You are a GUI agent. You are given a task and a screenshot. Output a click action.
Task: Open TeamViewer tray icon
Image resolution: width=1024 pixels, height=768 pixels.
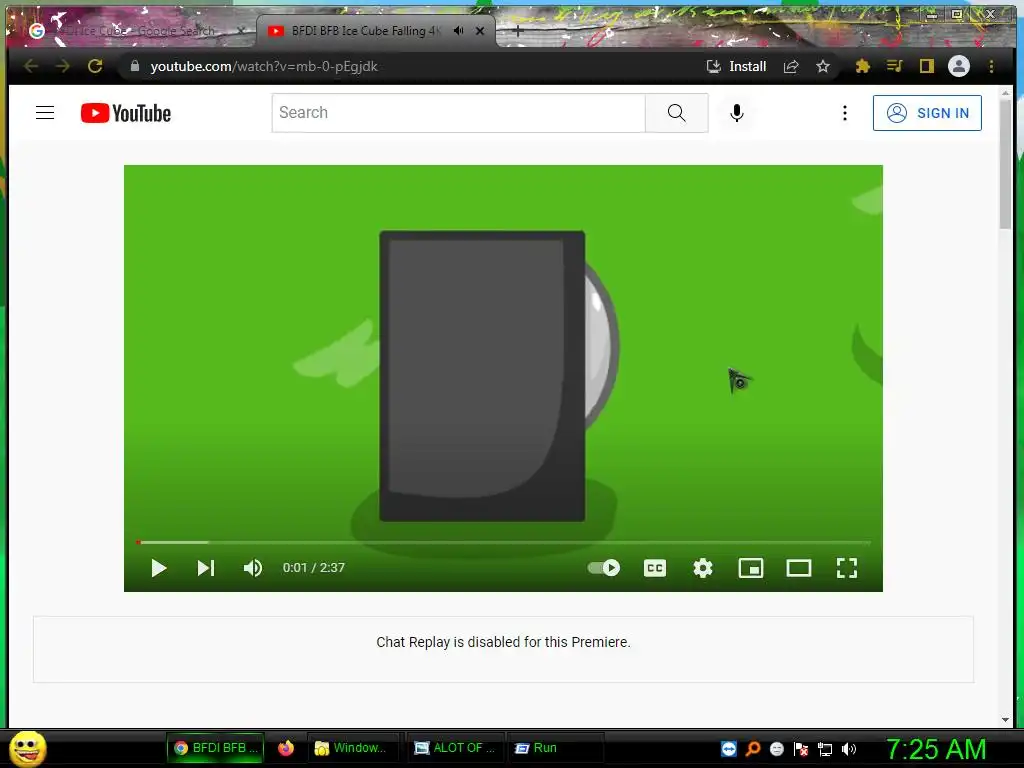(x=729, y=749)
